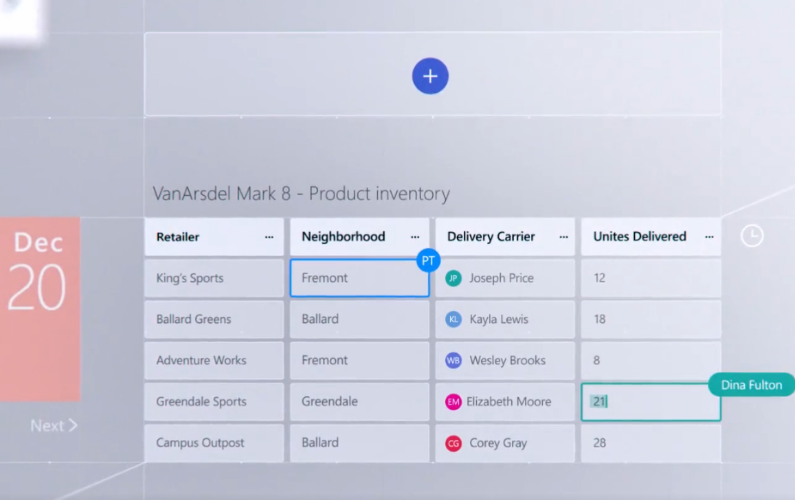Click Fremont cell in Adventure Works row

[x=359, y=360]
